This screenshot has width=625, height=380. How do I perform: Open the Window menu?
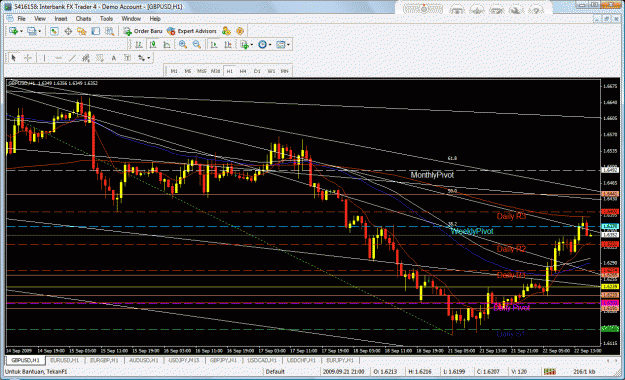[x=131, y=19]
